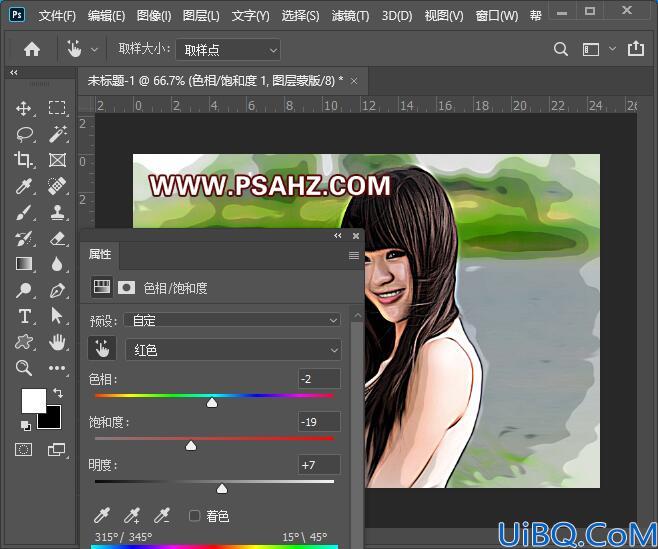Select the subtract-from-sample eyedropper
This screenshot has width=658, height=549.
(162, 515)
